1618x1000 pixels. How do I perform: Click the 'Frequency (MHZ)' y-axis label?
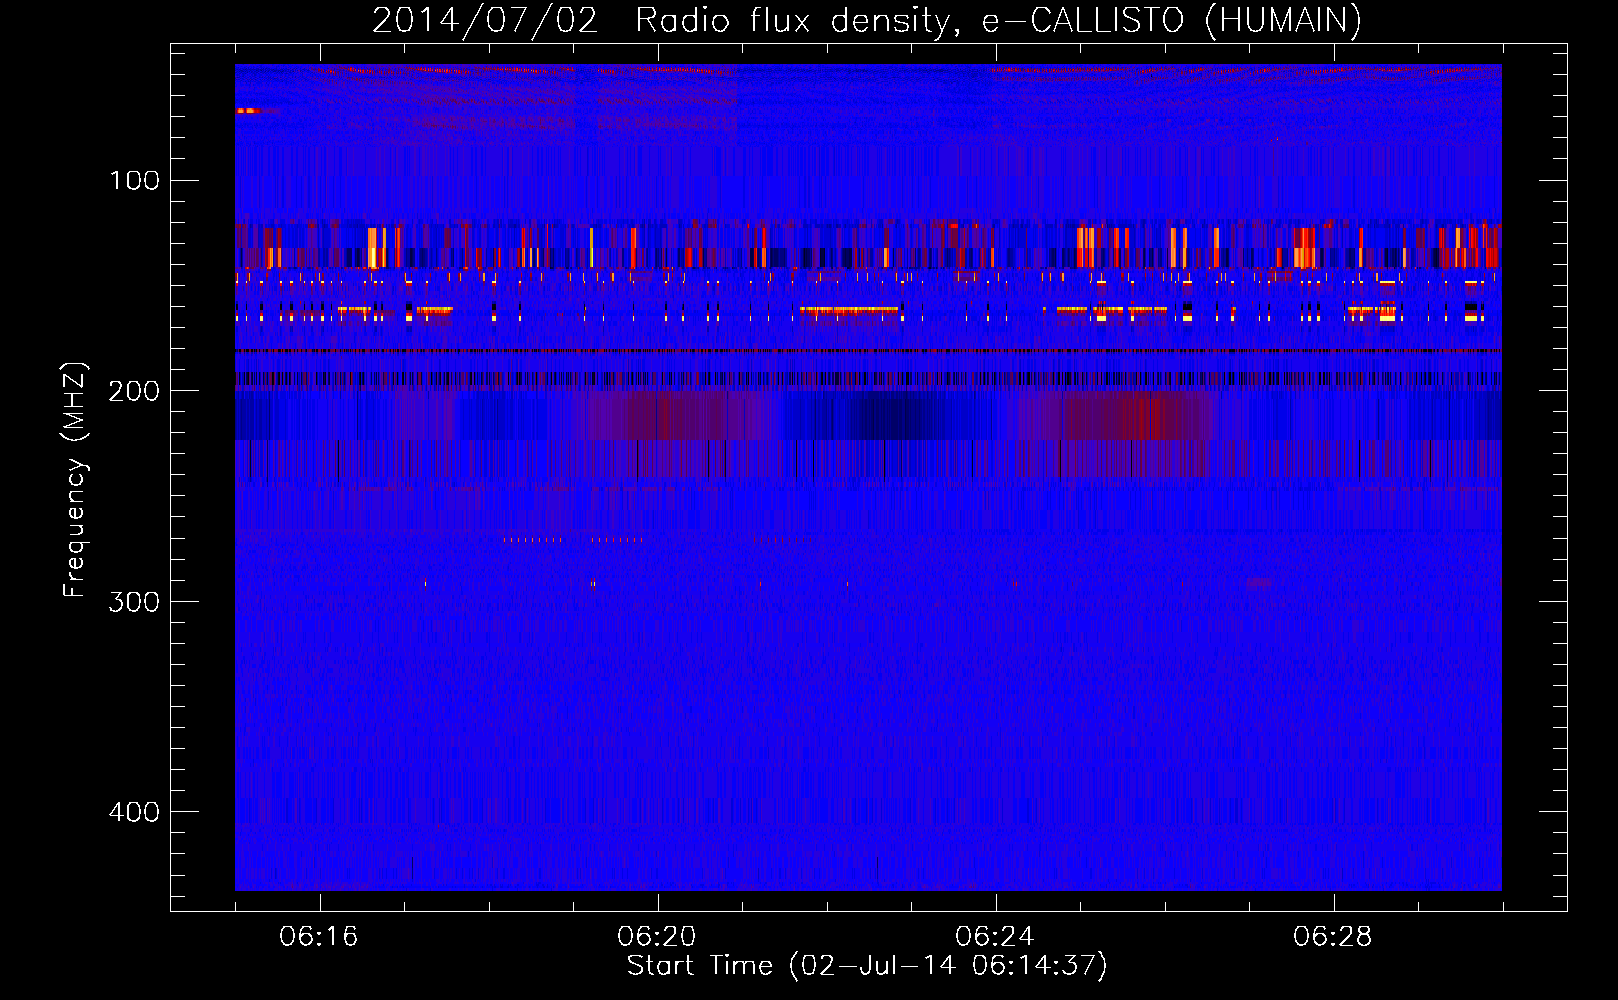pyautogui.click(x=75, y=480)
